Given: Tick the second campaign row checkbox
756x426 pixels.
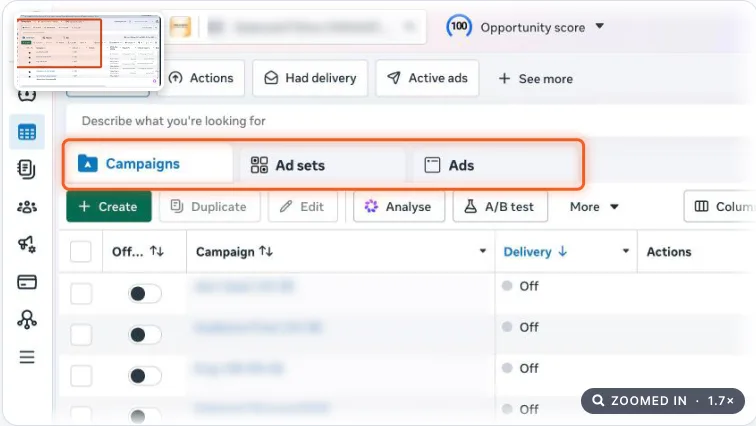Looking at the screenshot, I should click(x=81, y=334).
